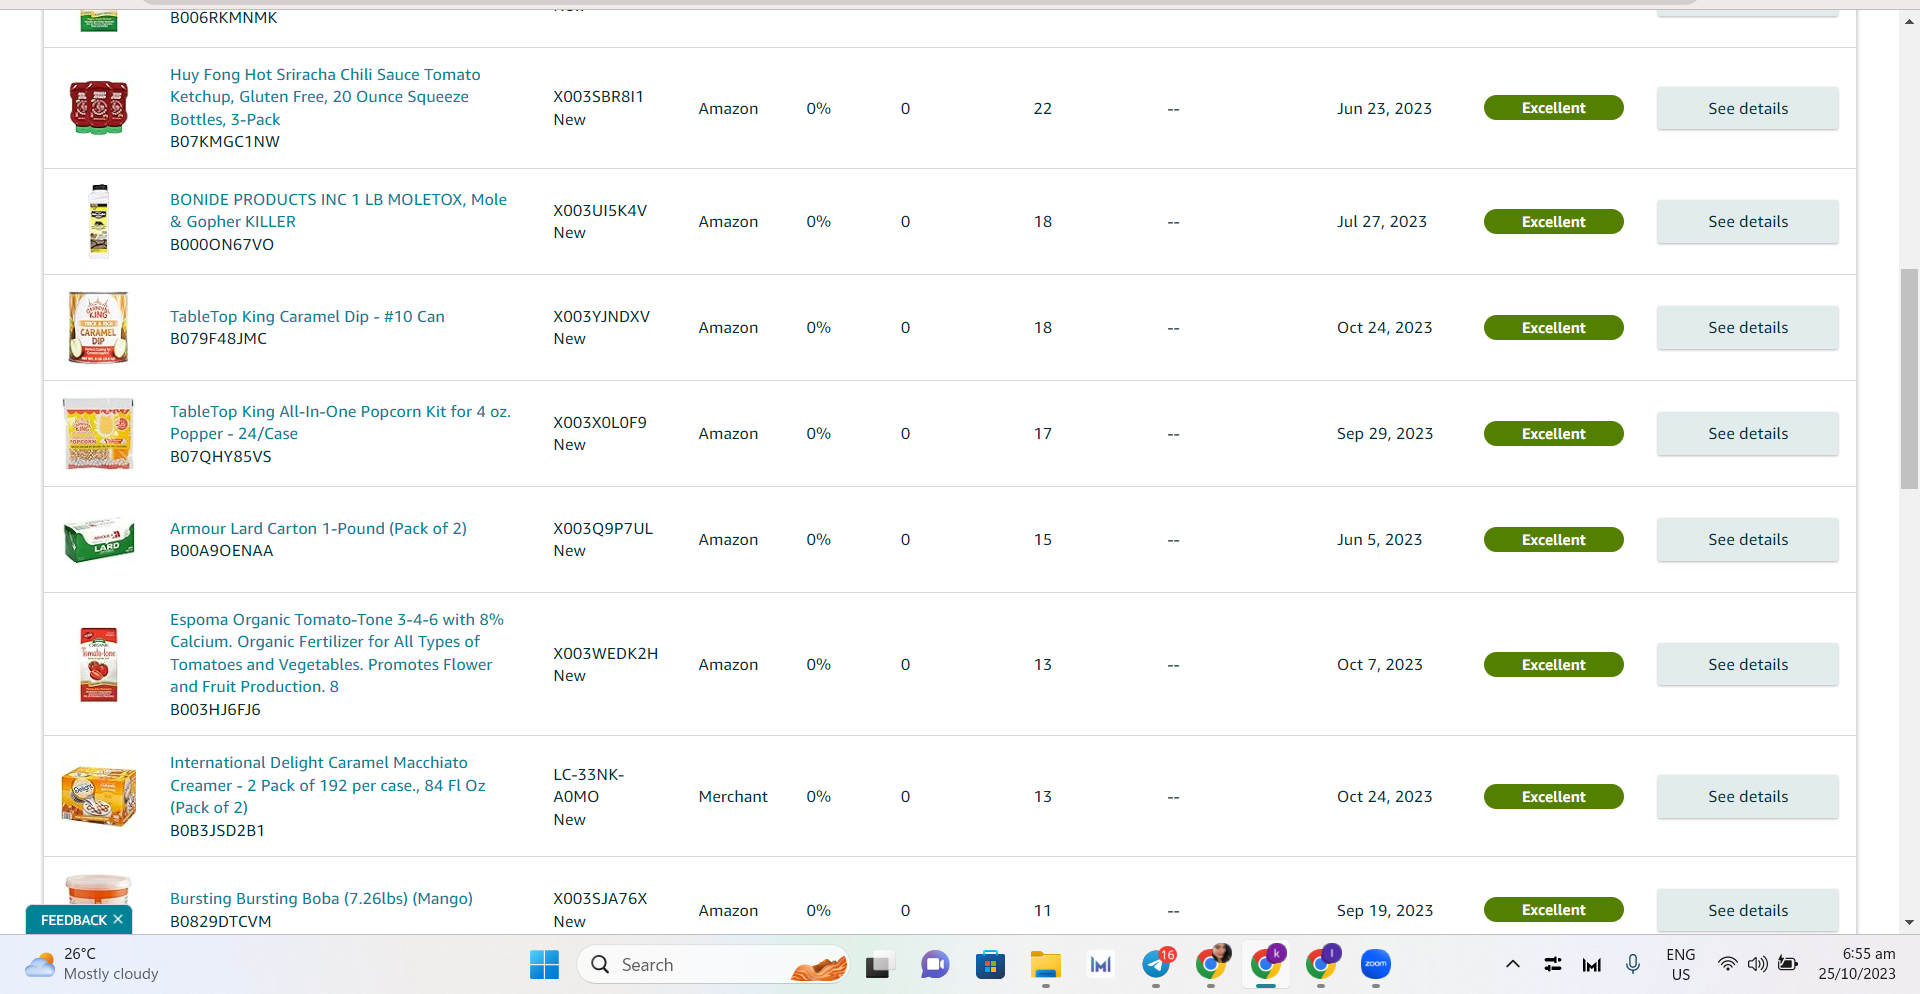Open the Espoma Tomato-Tone product thumbnail
Screen dimensions: 1920x994
pos(98,664)
